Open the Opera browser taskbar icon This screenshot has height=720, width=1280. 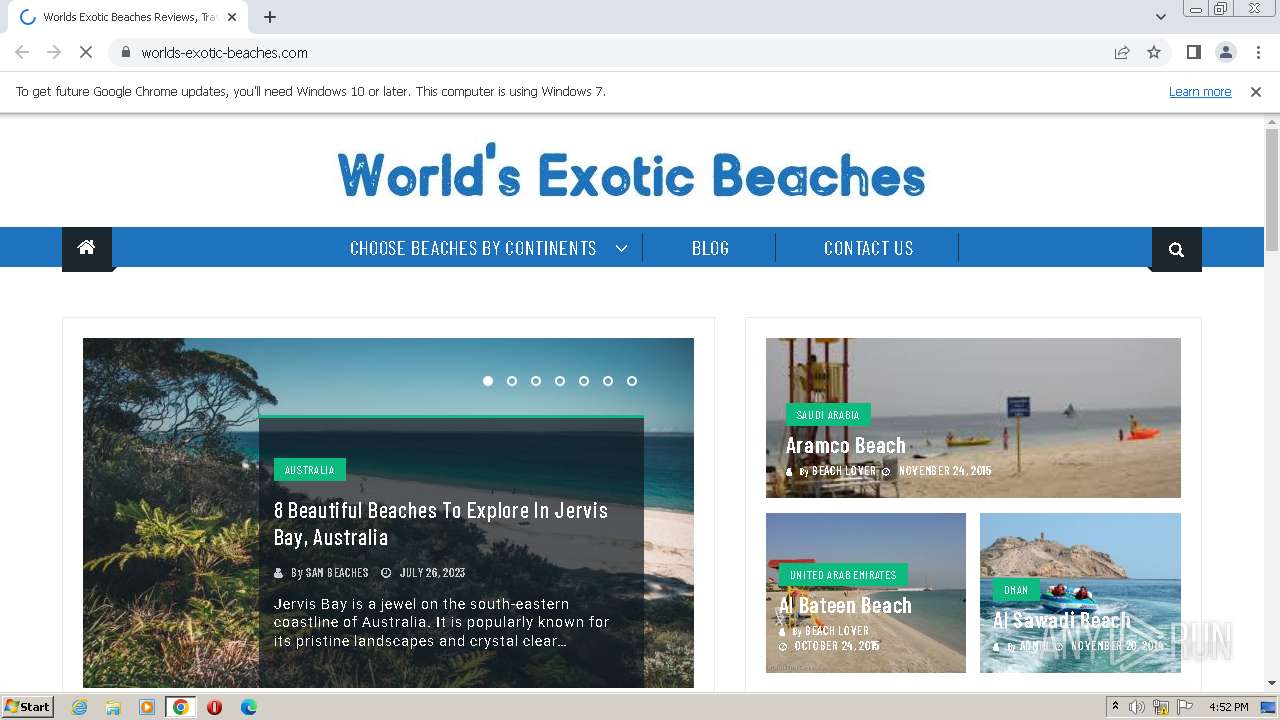(x=214, y=707)
